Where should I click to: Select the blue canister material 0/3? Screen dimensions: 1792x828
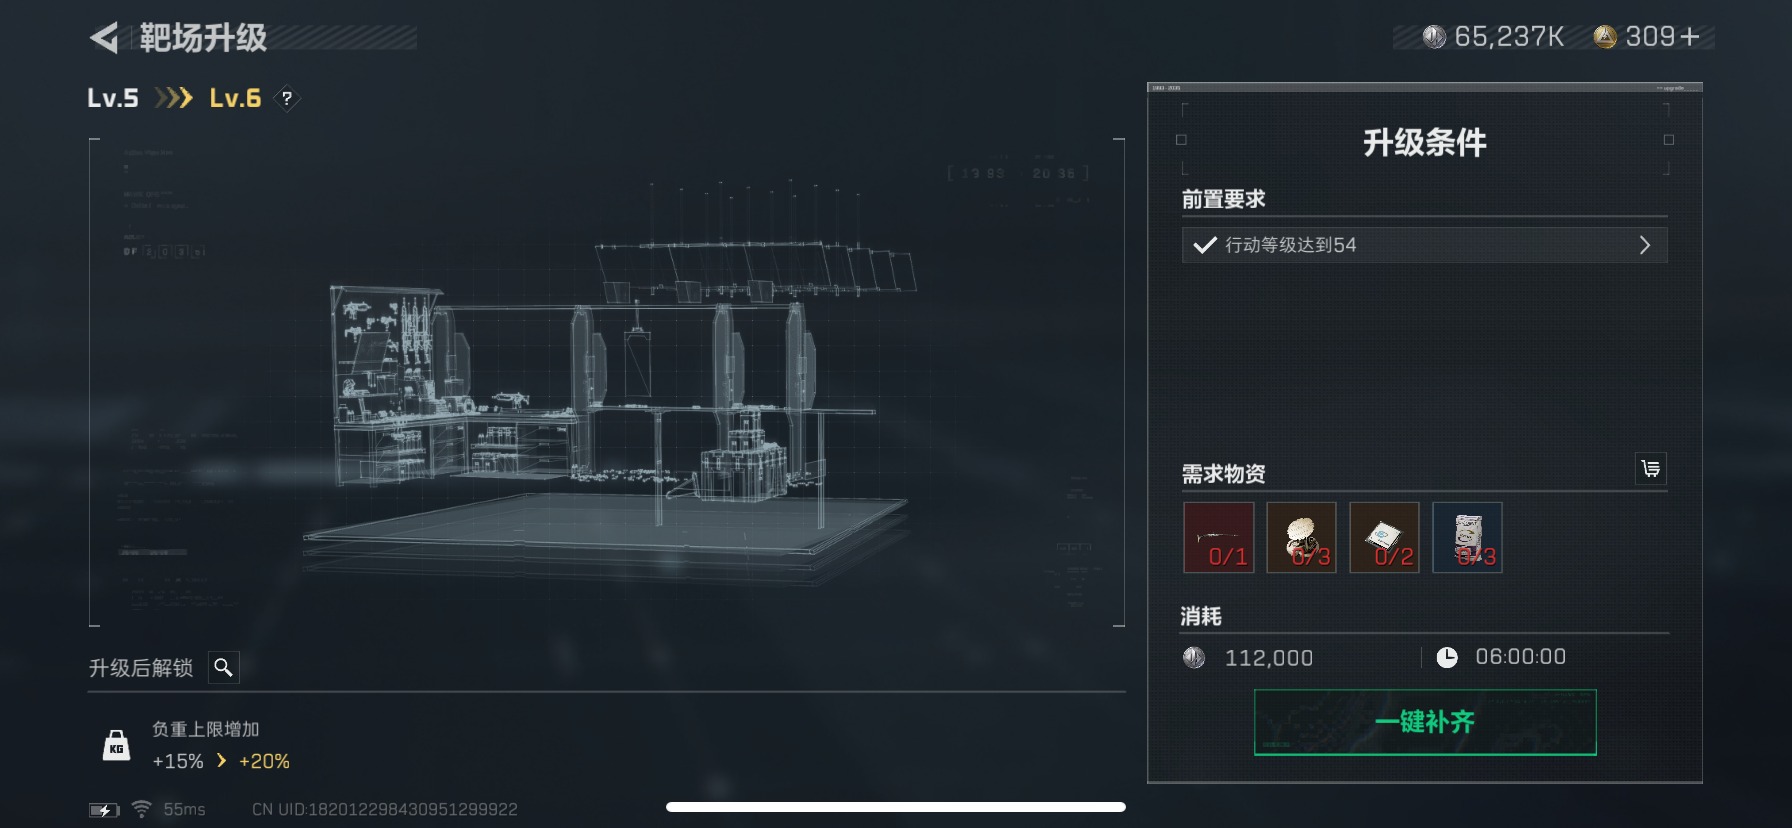pyautogui.click(x=1467, y=537)
